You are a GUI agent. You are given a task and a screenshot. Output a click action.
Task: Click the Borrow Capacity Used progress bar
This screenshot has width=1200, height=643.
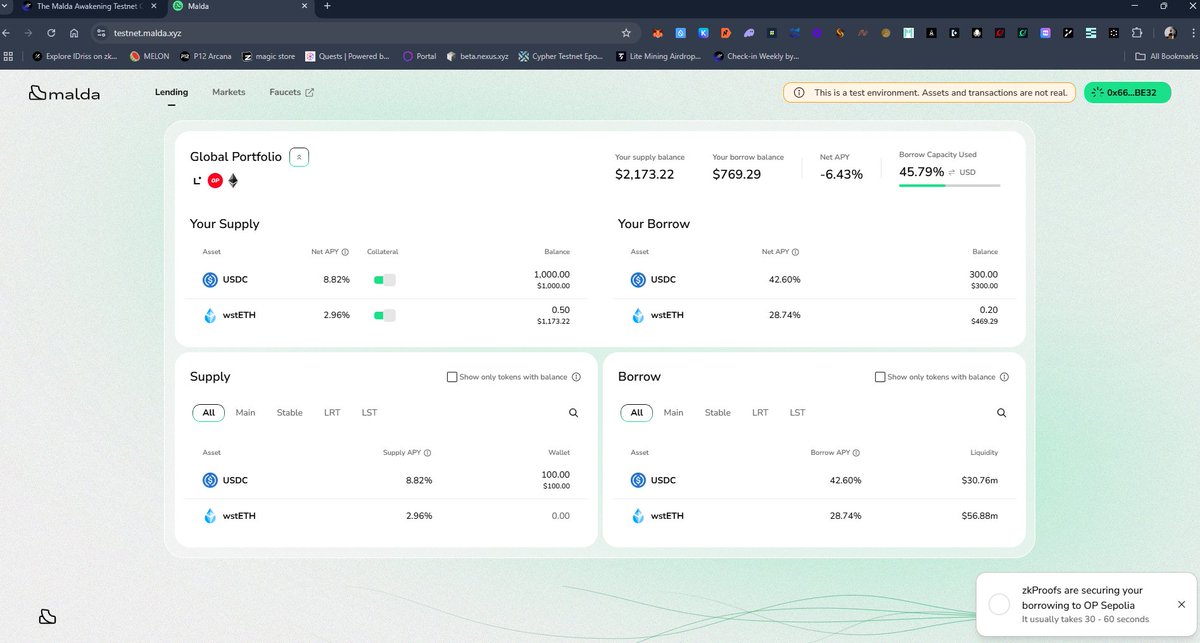(x=949, y=185)
